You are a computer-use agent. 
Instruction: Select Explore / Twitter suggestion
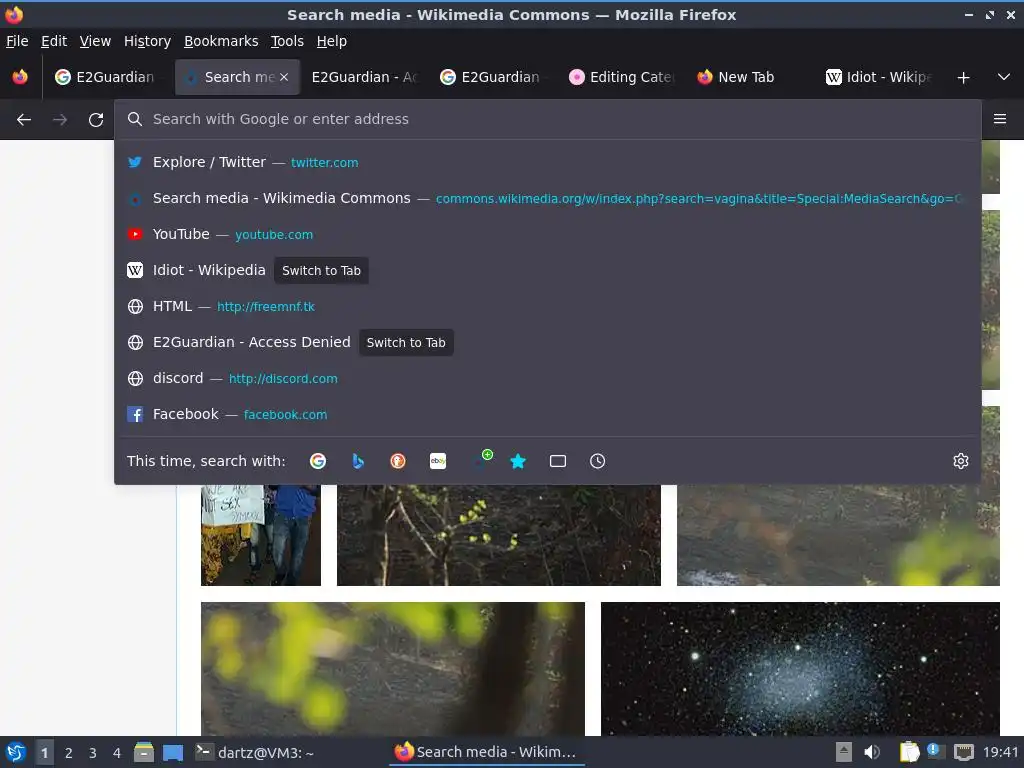[548, 162]
